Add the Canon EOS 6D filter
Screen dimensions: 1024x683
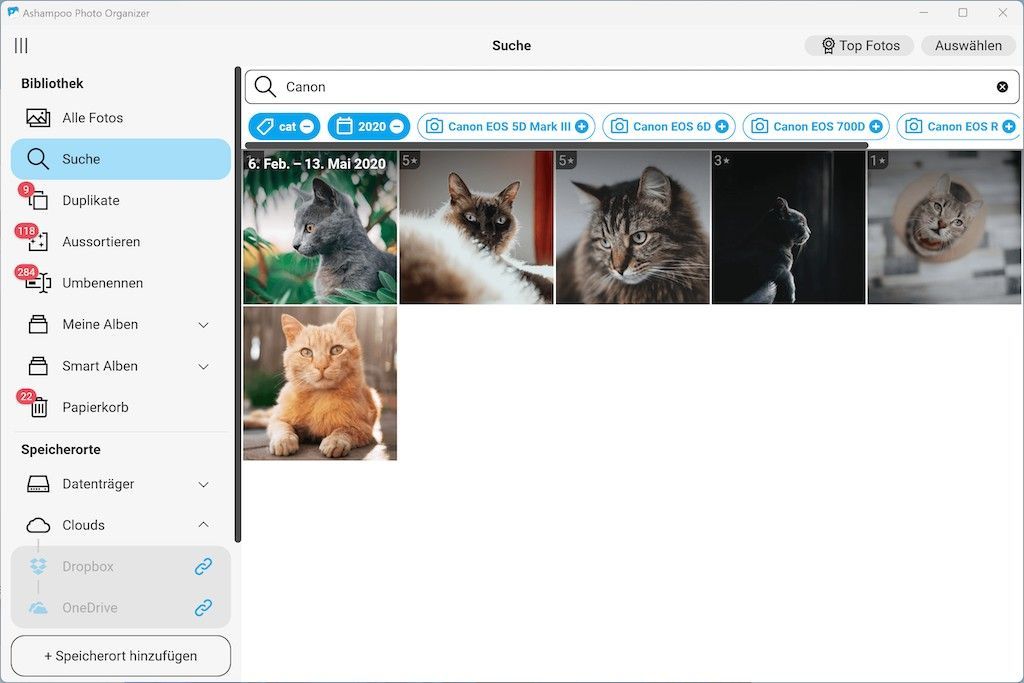[x=721, y=127]
